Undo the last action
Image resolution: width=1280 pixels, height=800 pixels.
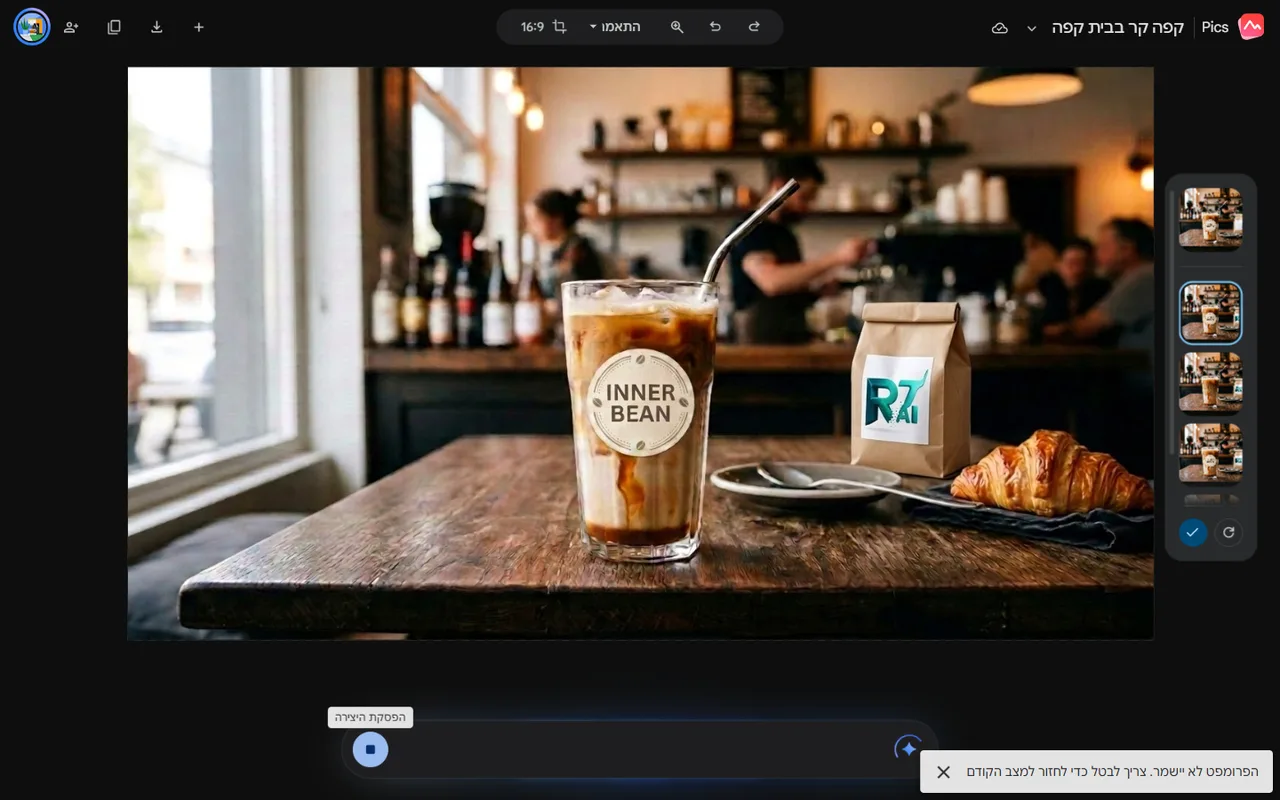tap(715, 27)
